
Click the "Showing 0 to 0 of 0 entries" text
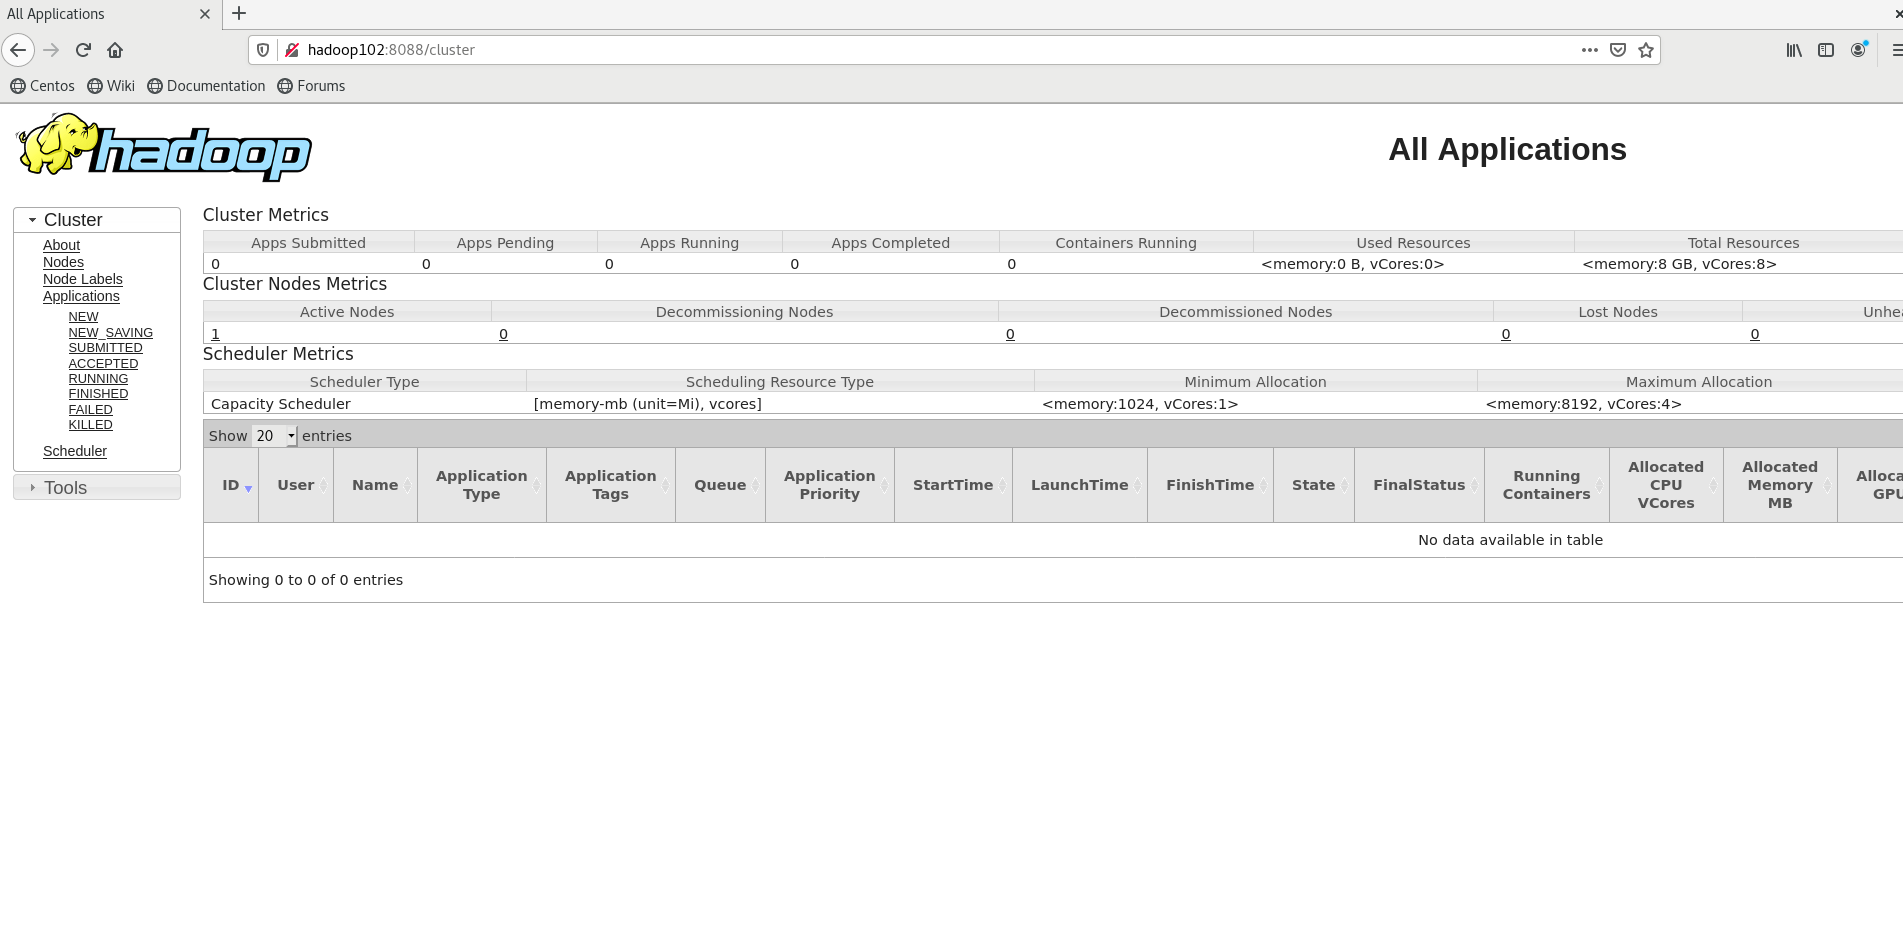coord(306,580)
